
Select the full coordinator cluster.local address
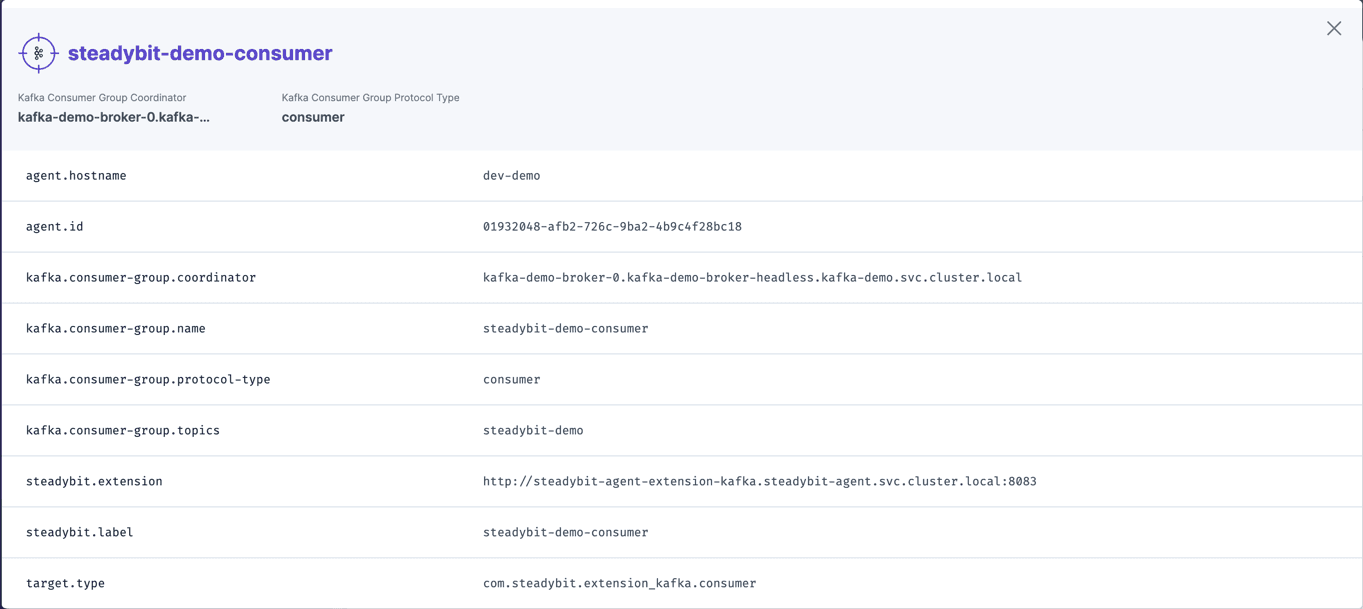[x=752, y=277]
